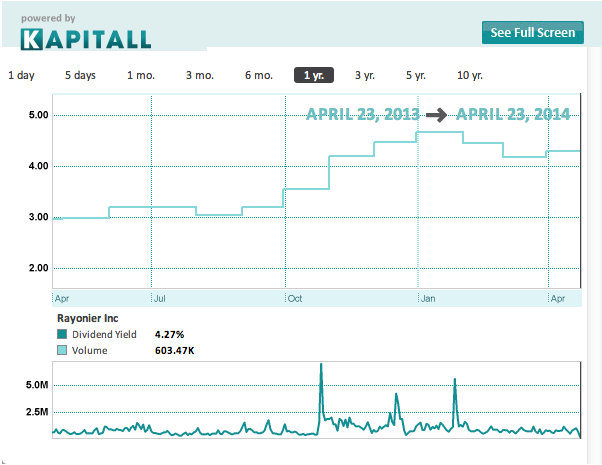
Task: Click the Oct marker on the time axis
Action: tap(295, 298)
